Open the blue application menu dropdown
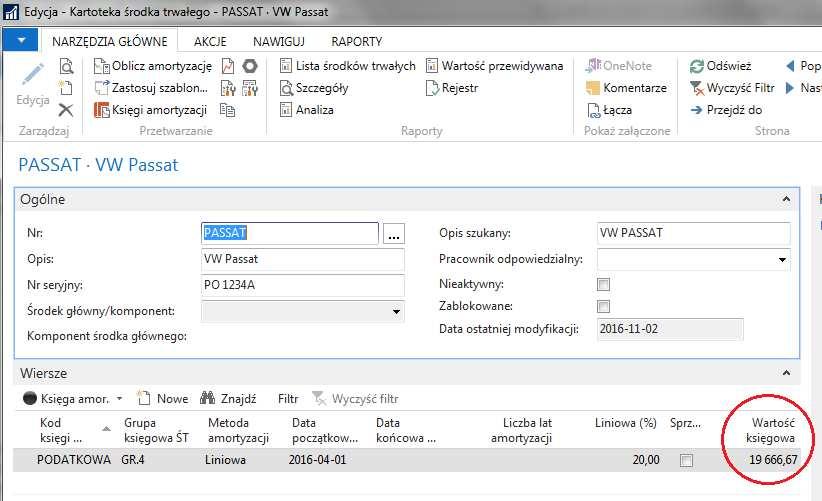This screenshot has height=501, width=822. click(20, 40)
